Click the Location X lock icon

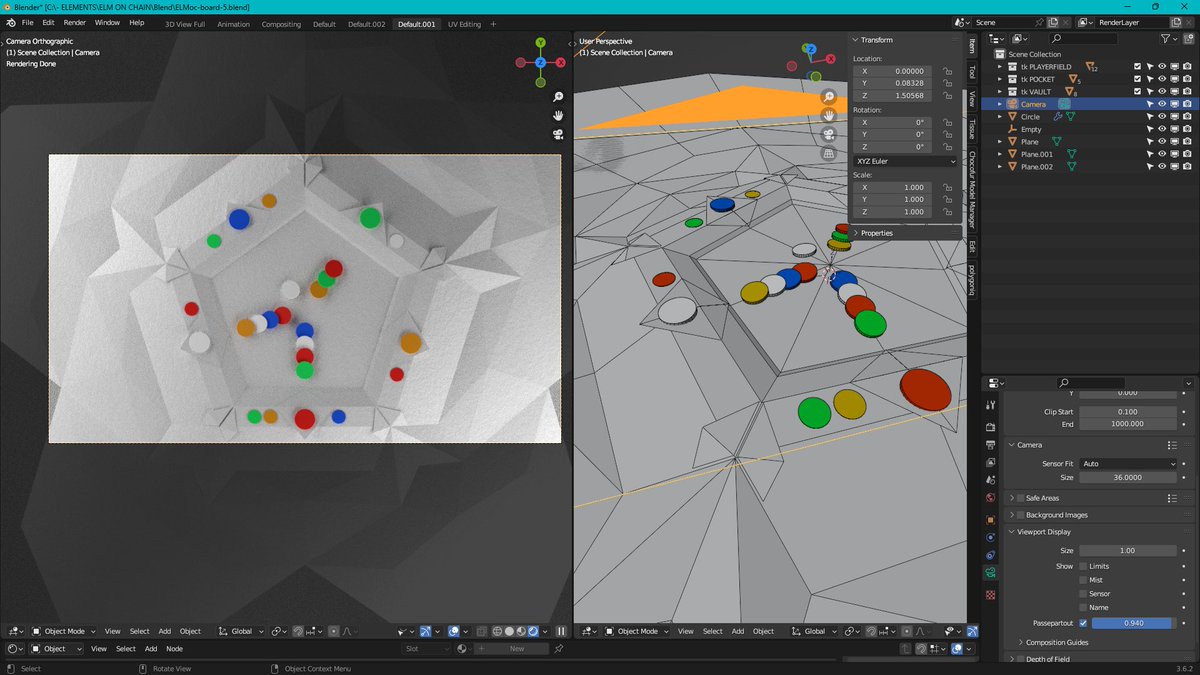[x=947, y=71]
